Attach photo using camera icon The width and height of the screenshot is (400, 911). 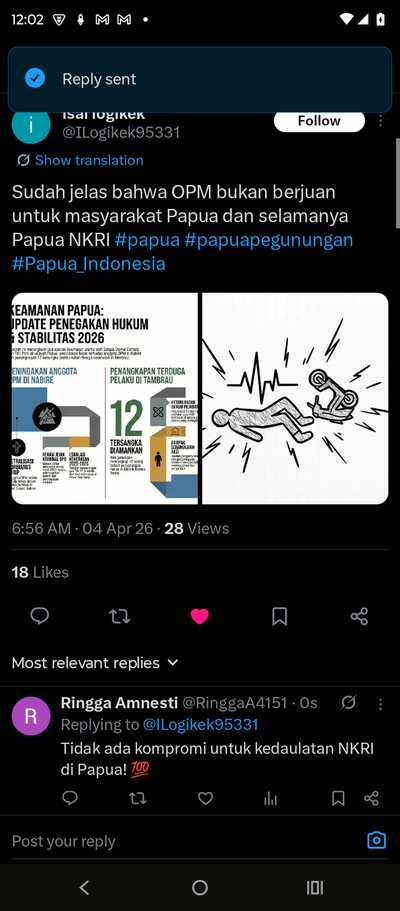pyautogui.click(x=377, y=840)
